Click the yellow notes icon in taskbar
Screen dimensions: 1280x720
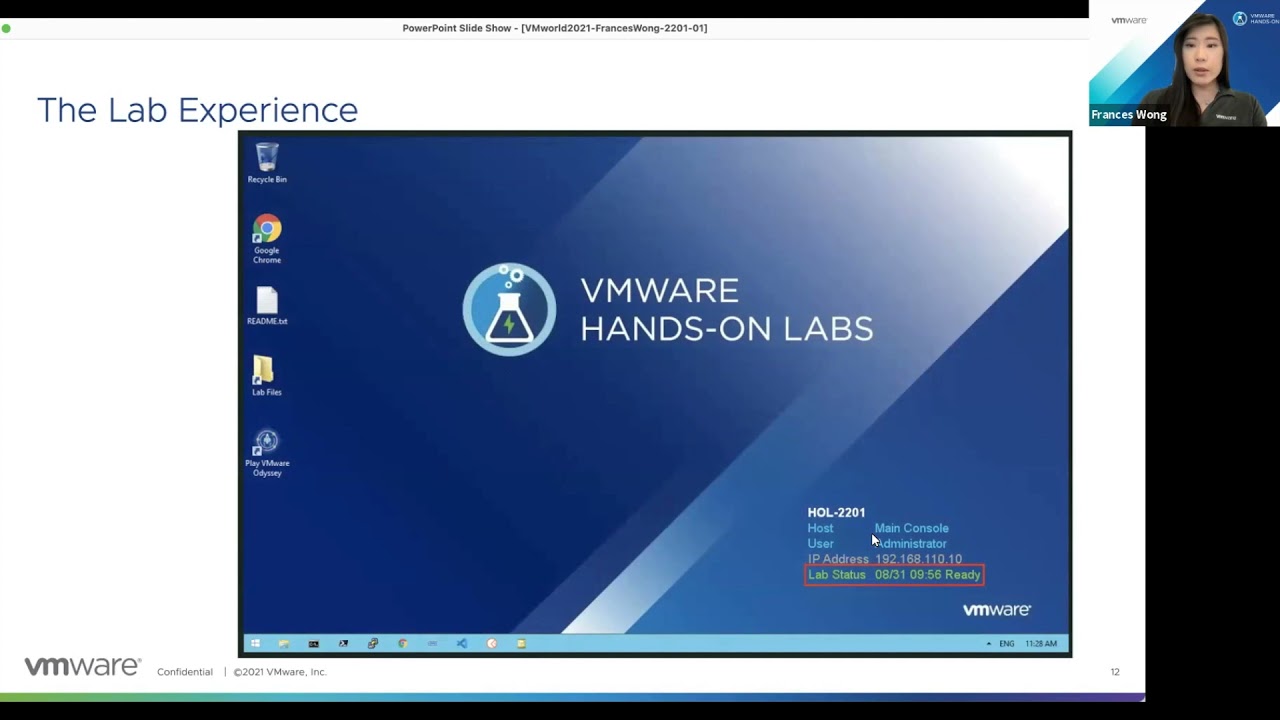521,644
